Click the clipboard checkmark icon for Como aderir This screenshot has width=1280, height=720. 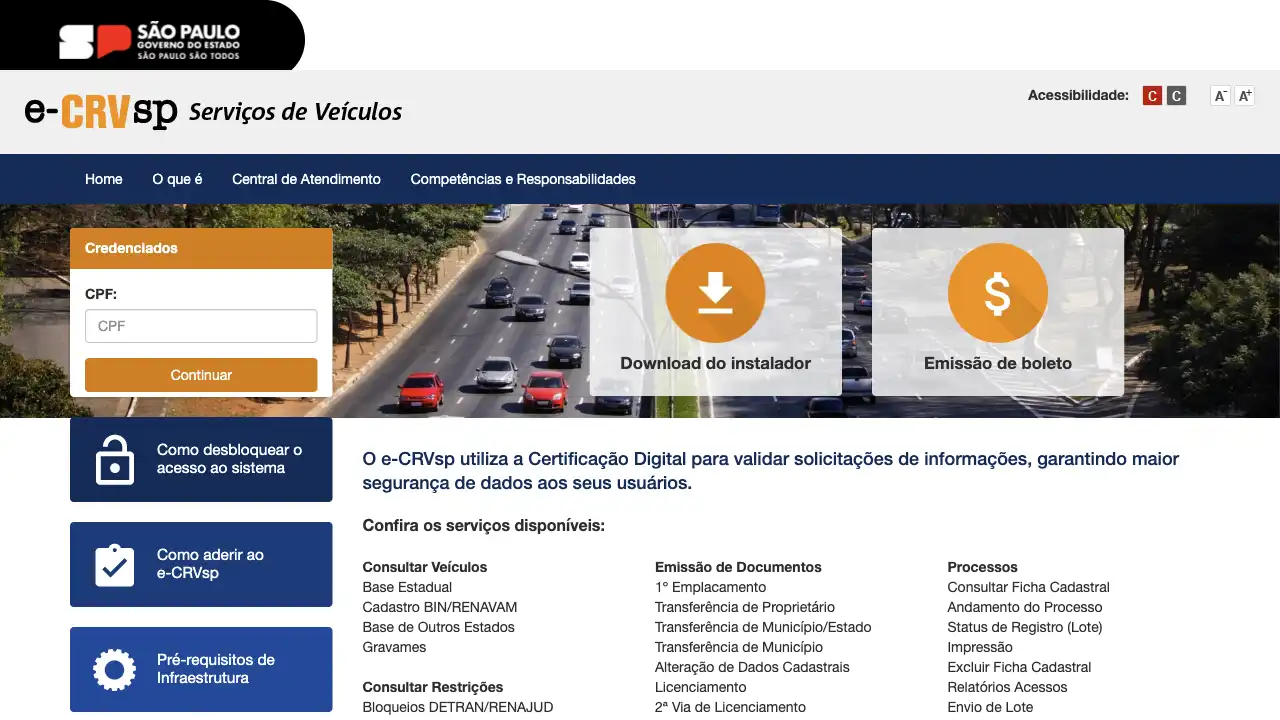pyautogui.click(x=114, y=564)
